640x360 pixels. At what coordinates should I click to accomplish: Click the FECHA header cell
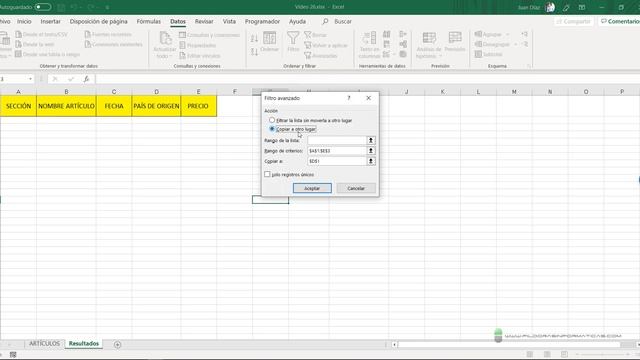point(114,106)
